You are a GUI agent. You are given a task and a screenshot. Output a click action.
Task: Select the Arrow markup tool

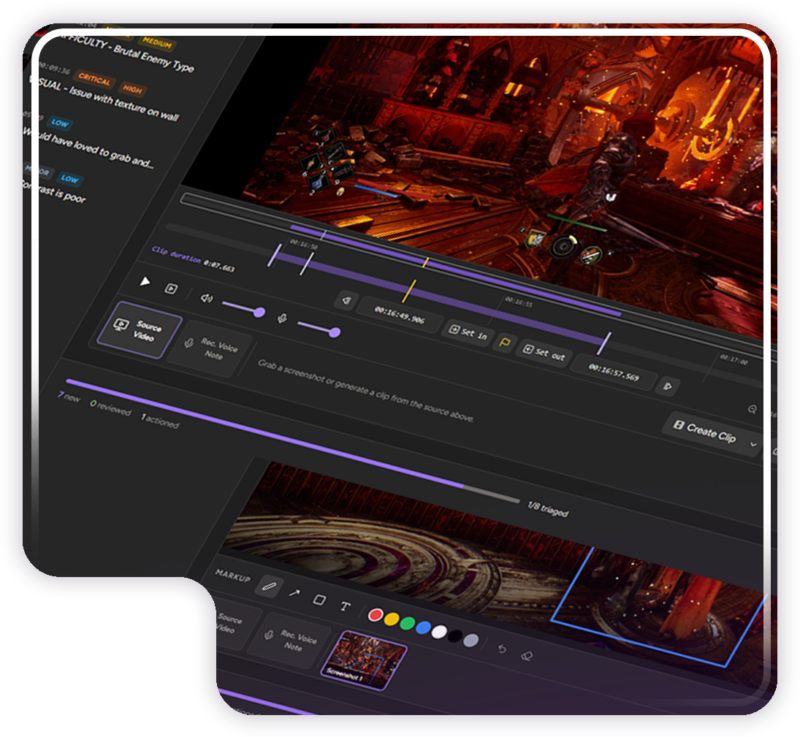[294, 593]
